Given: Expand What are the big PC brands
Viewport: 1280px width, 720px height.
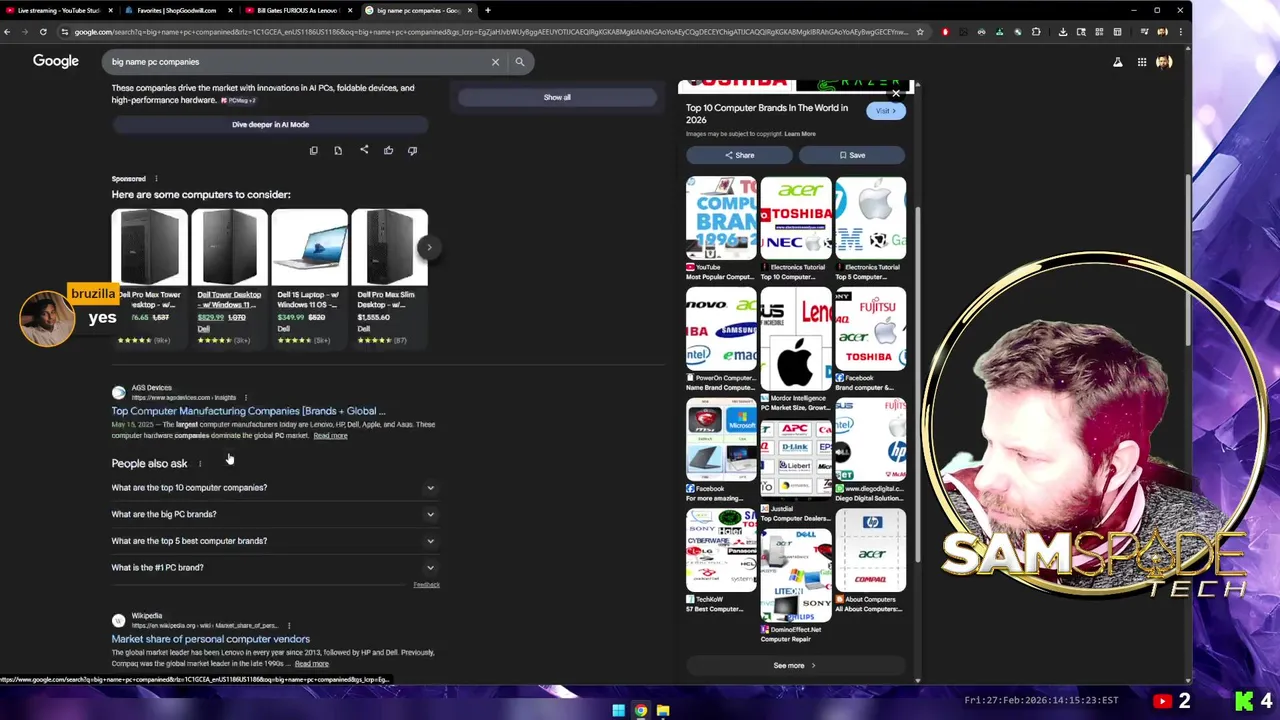Looking at the screenshot, I should 275,514.
